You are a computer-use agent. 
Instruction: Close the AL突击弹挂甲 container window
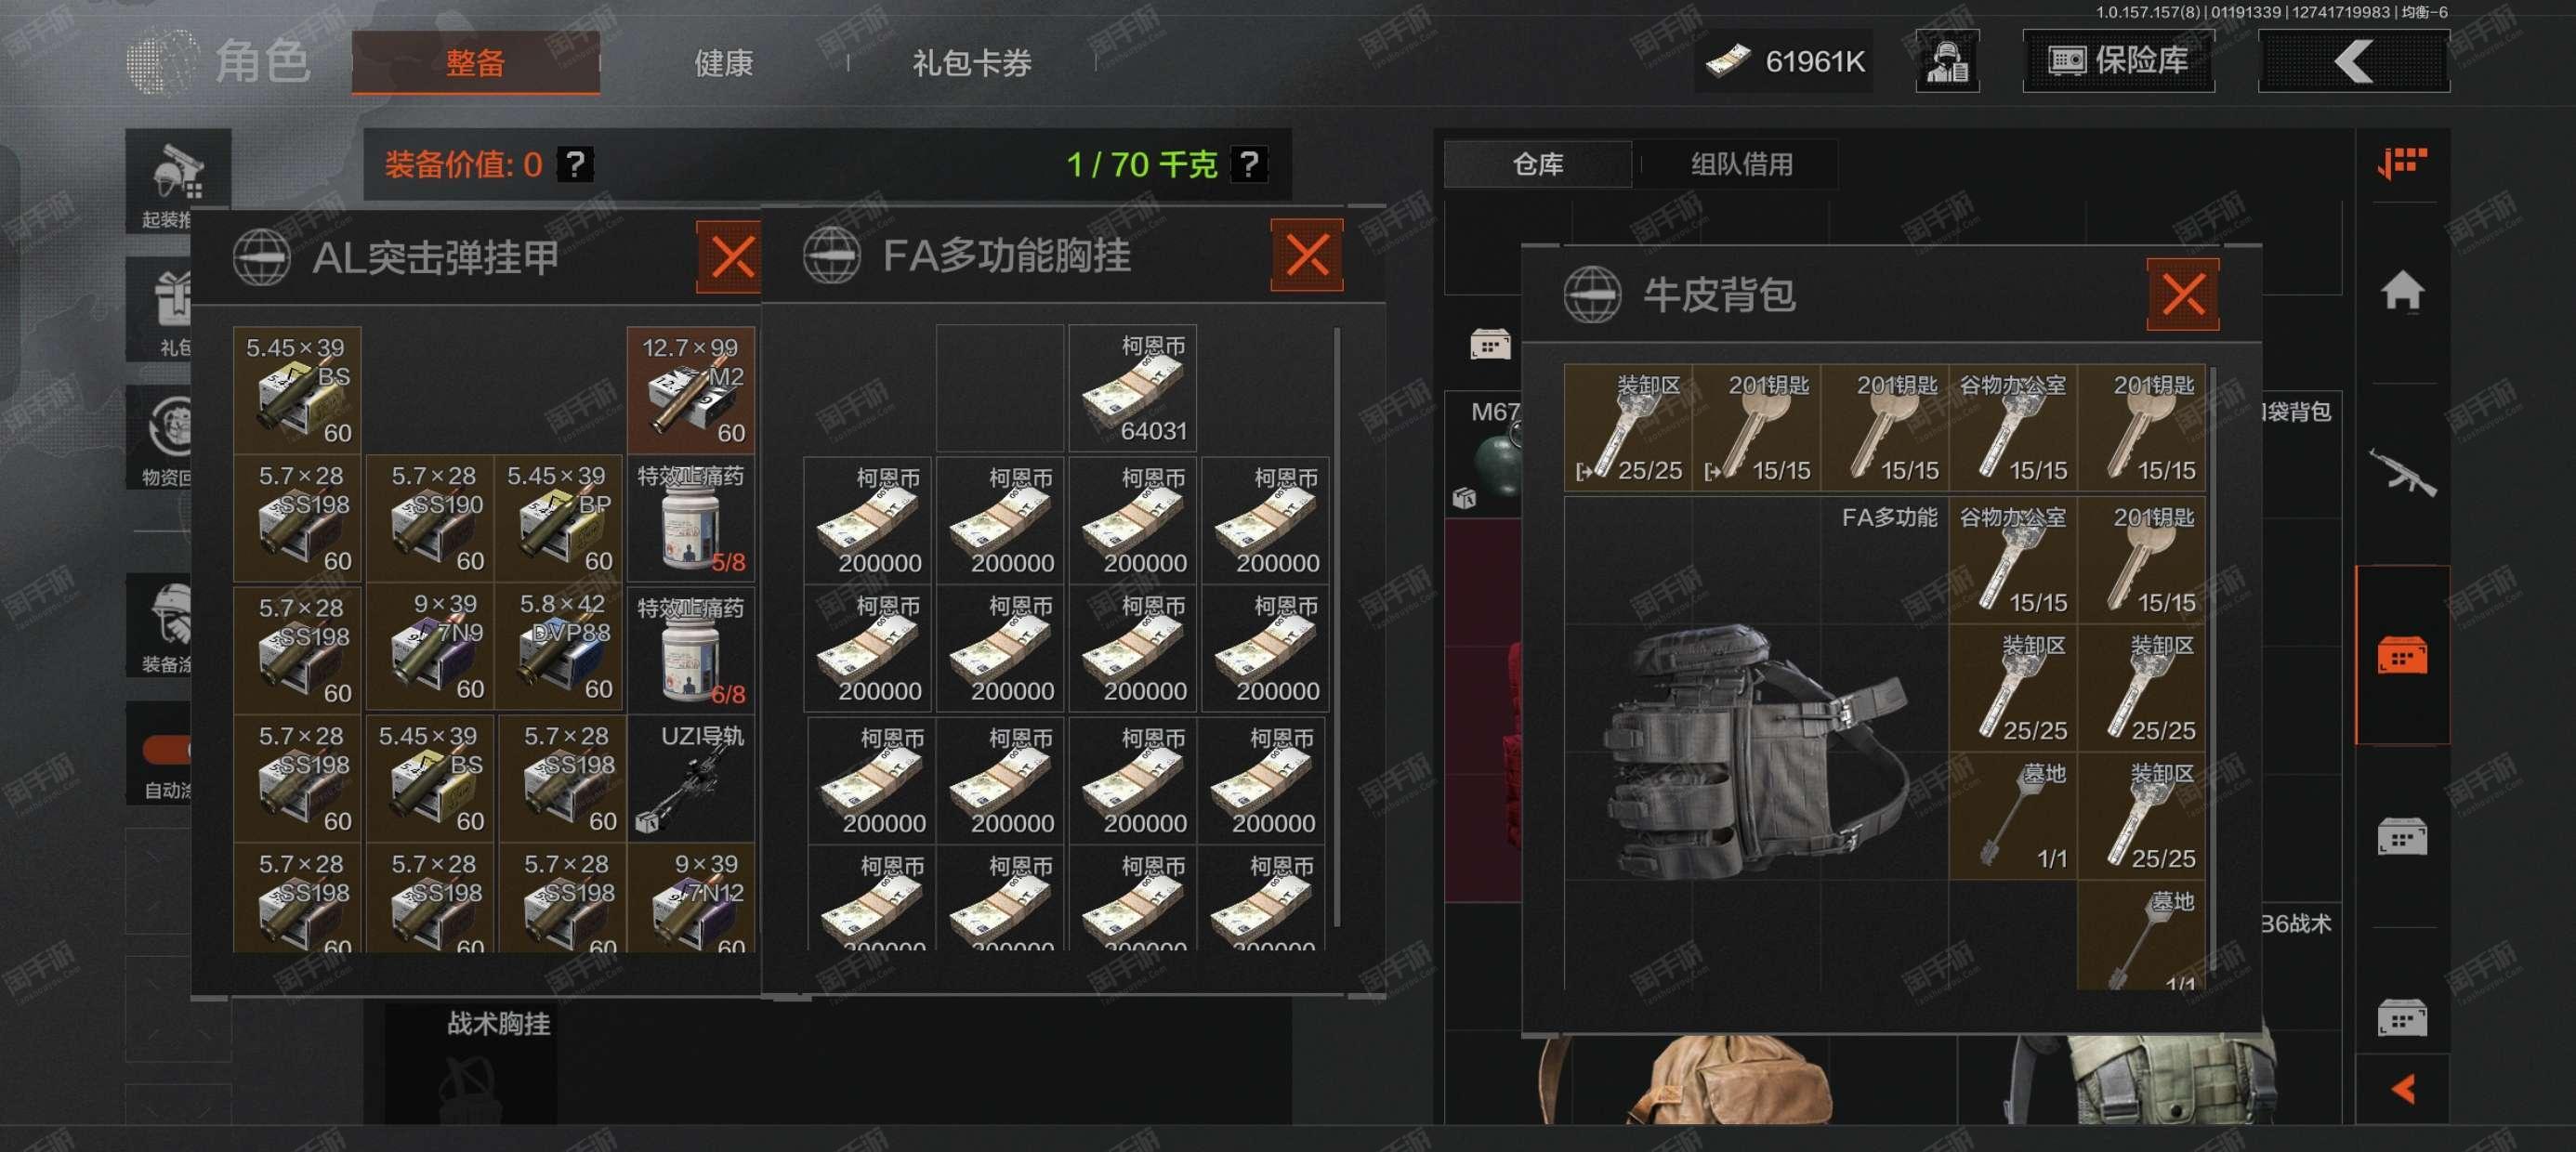pos(731,257)
